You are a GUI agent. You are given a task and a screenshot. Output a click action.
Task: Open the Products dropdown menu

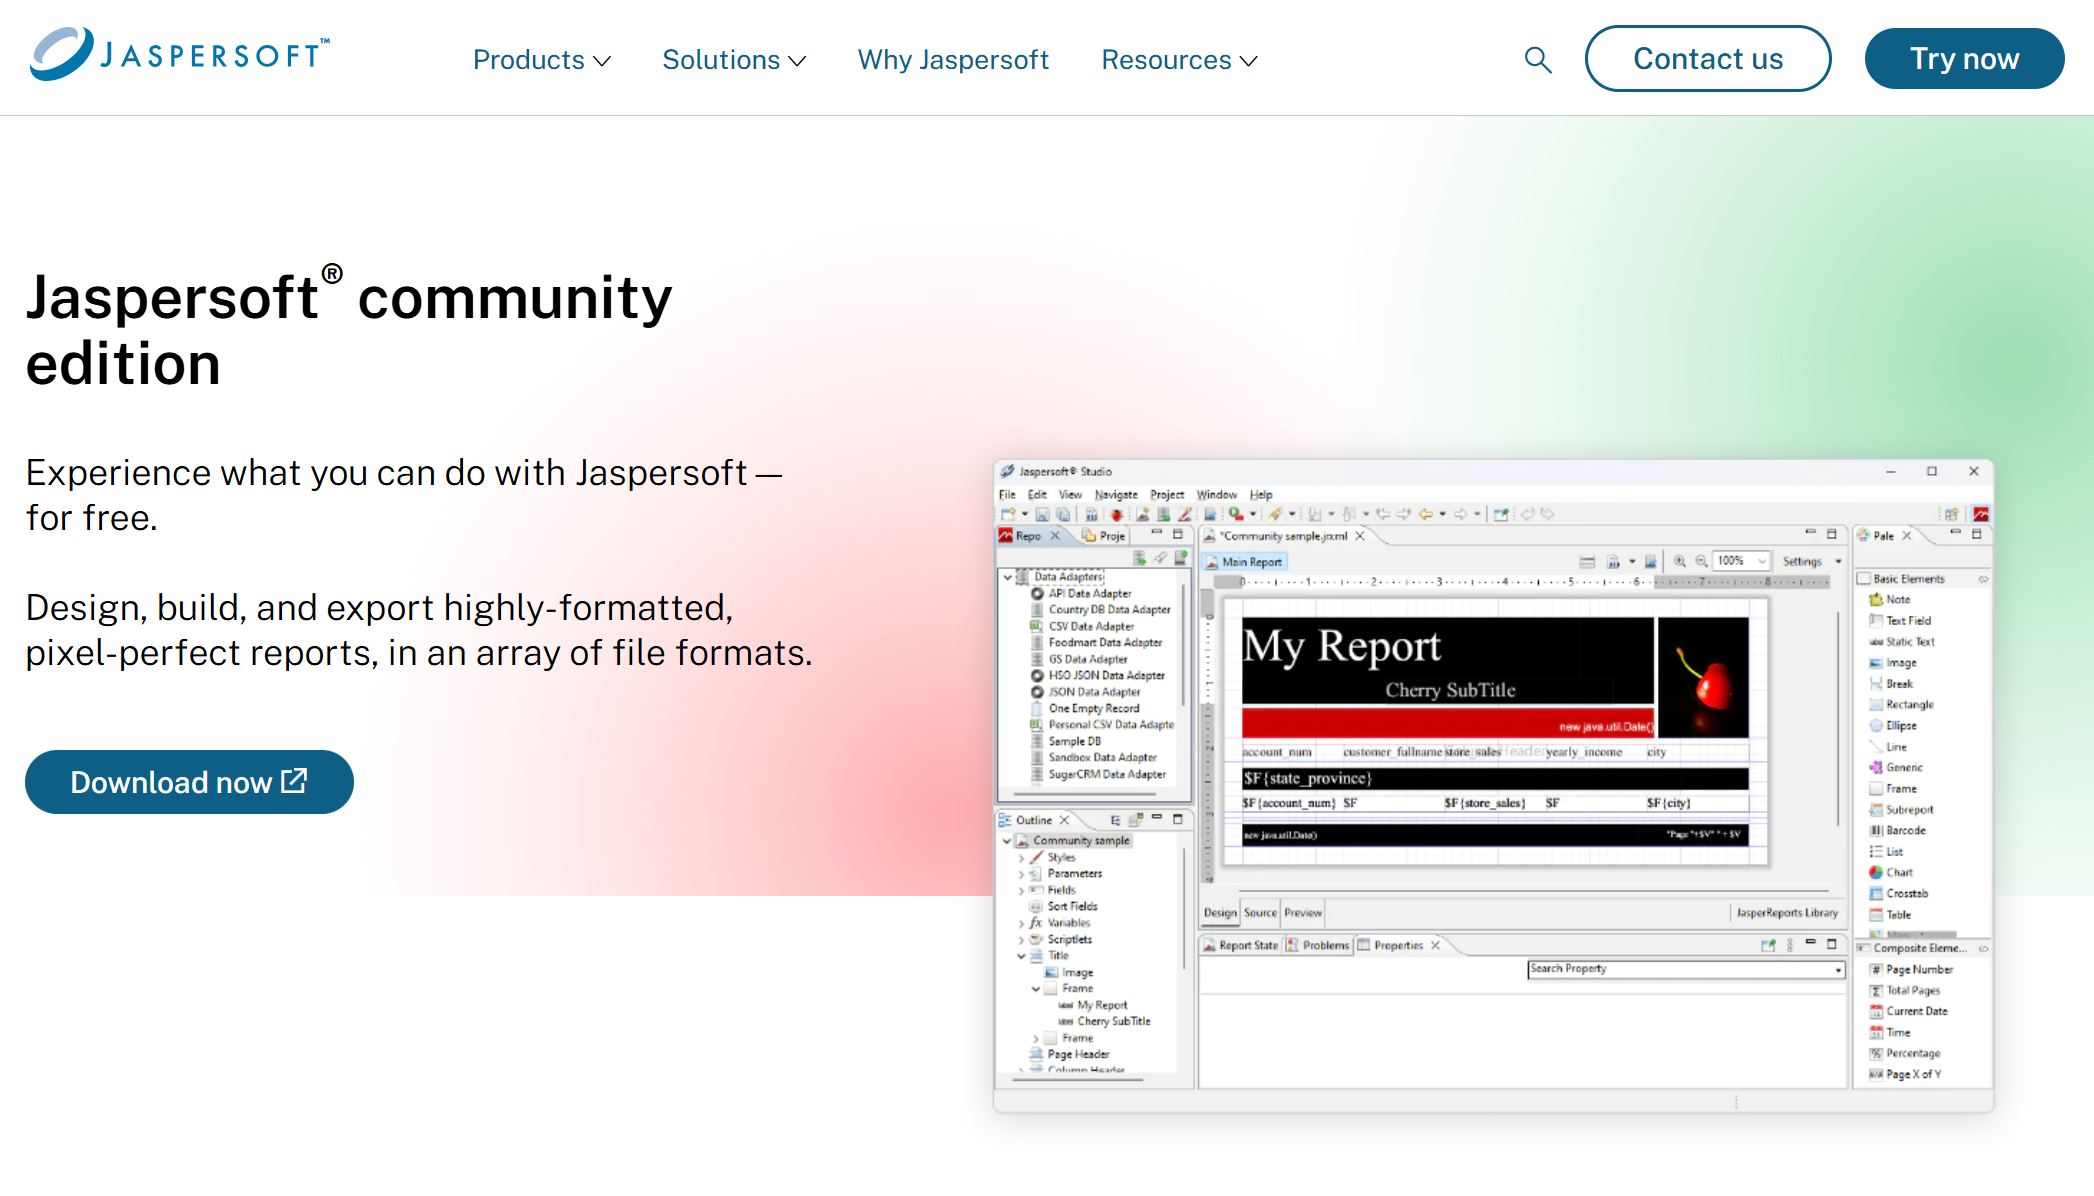pyautogui.click(x=541, y=60)
